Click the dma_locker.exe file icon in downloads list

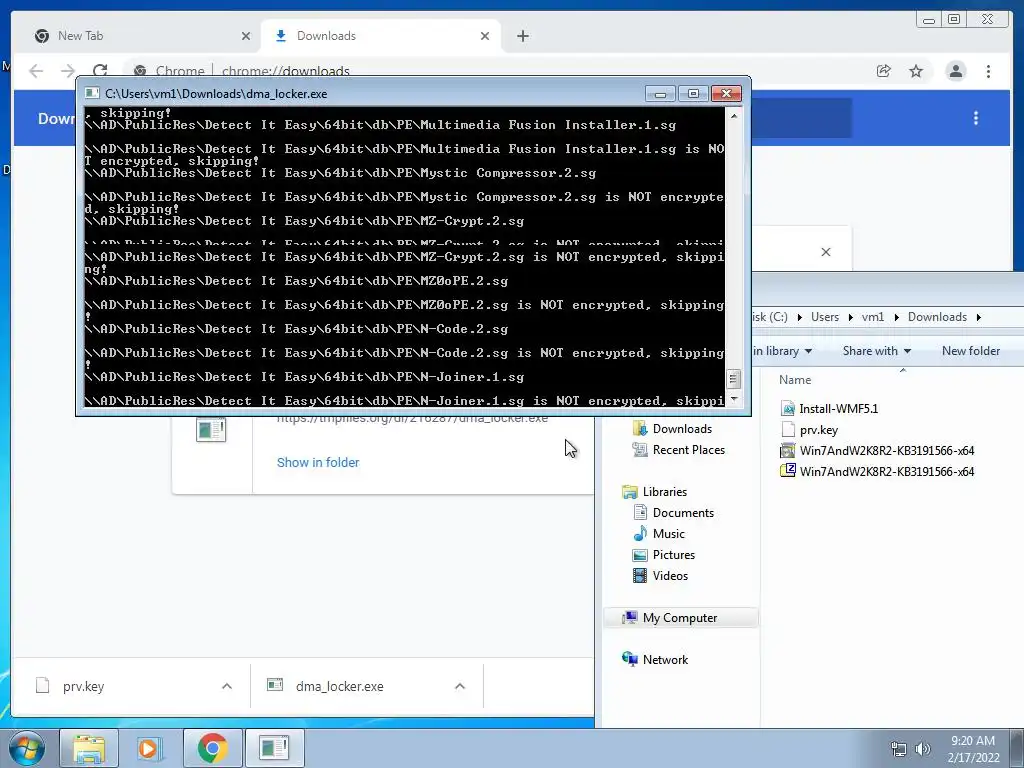(x=211, y=430)
